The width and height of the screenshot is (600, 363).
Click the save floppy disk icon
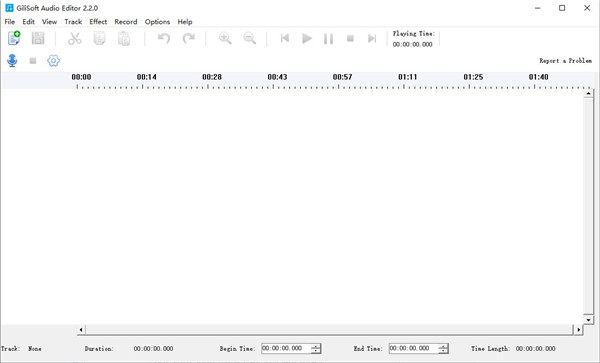pyautogui.click(x=38, y=38)
